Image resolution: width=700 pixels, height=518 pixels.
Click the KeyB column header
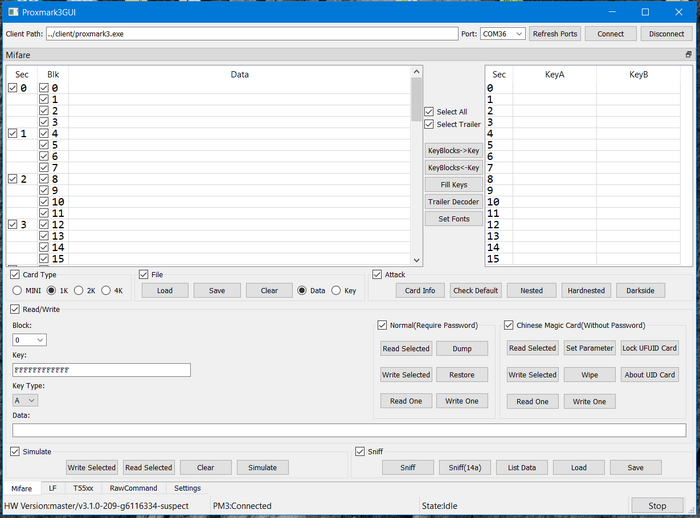(x=638, y=75)
